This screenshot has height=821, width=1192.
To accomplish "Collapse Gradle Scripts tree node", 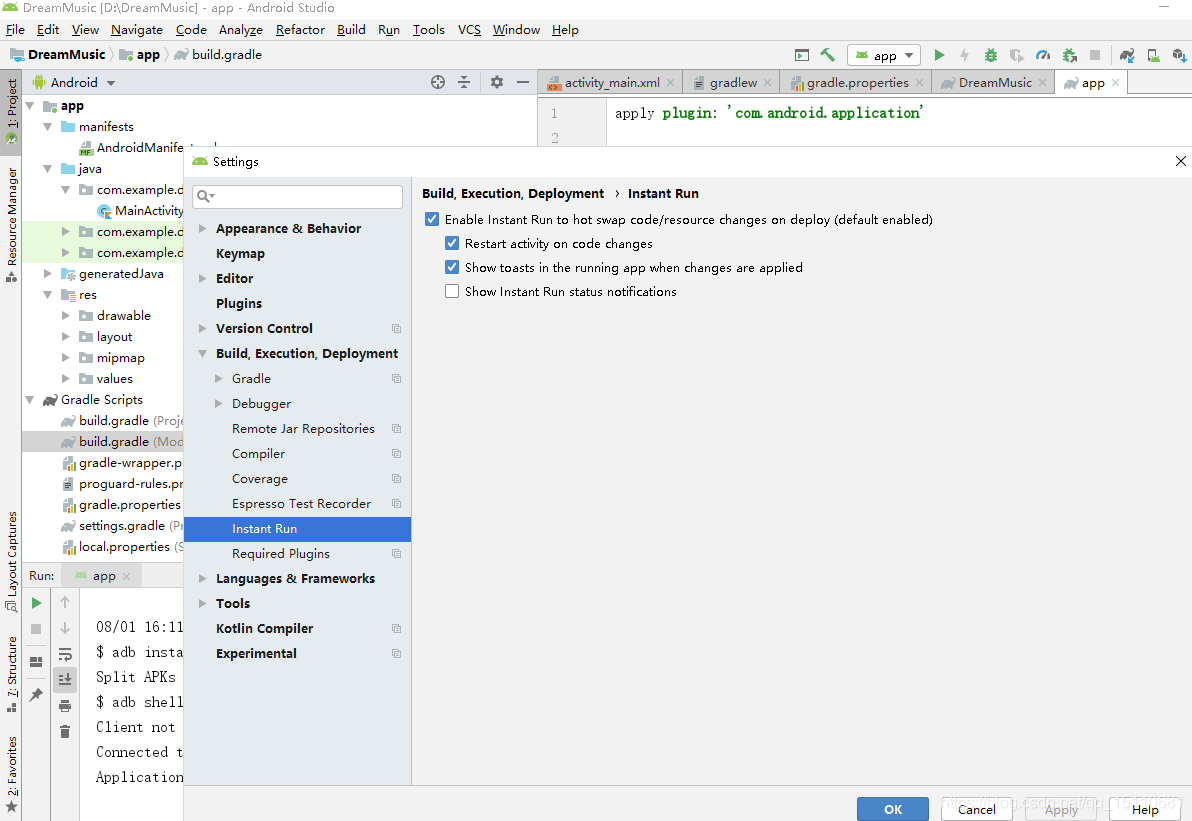I will (30, 400).
